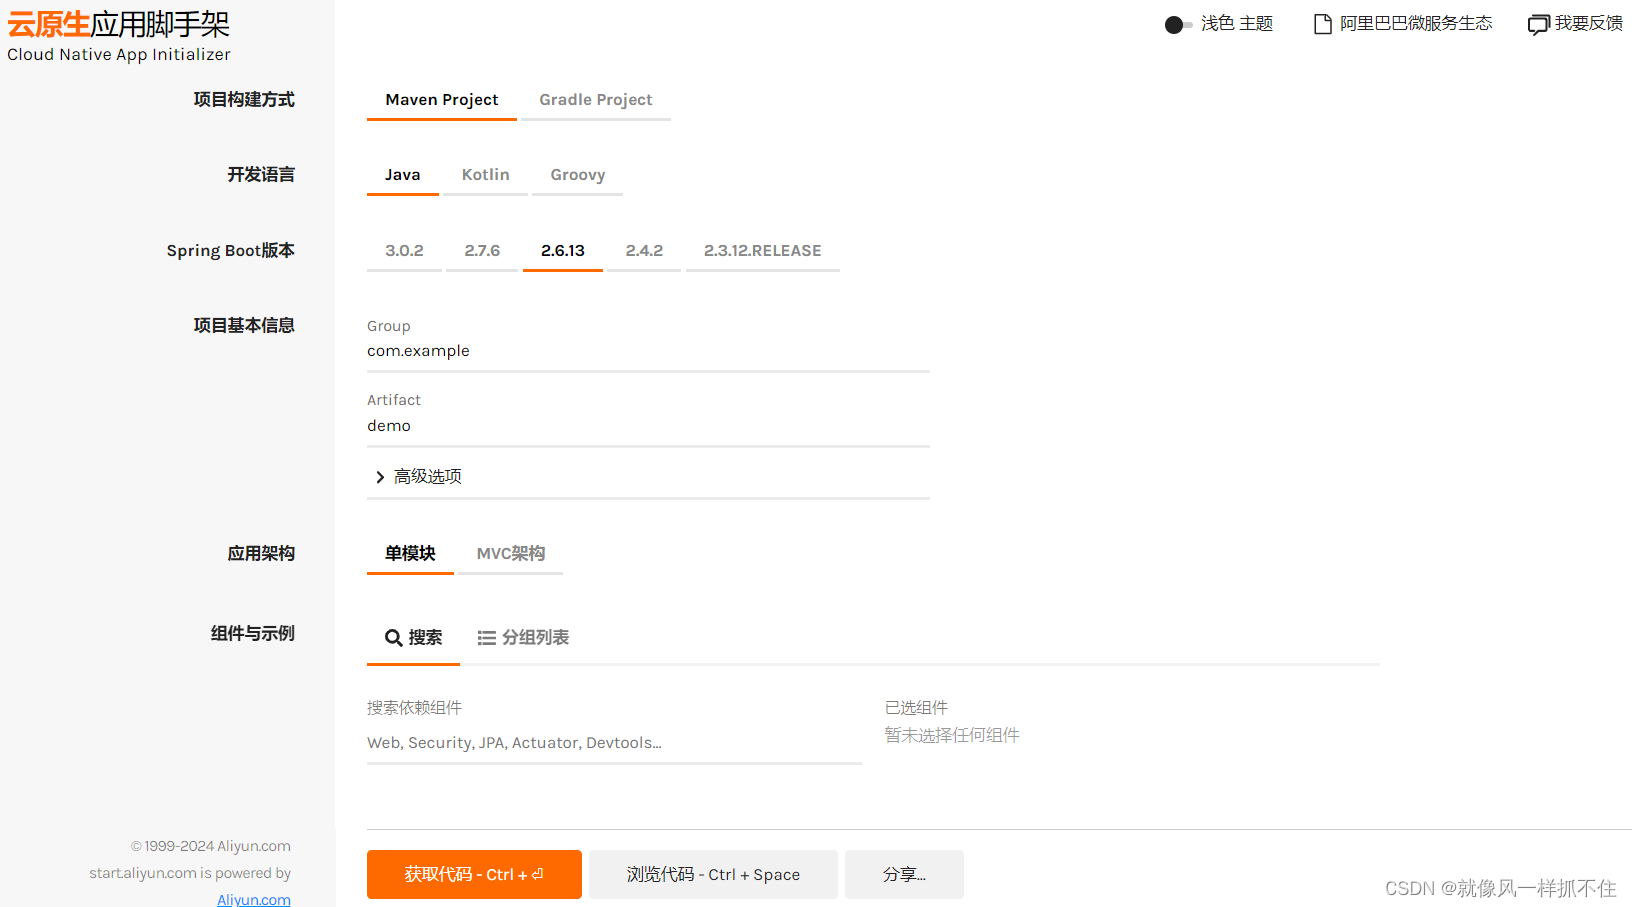
Task: Click the document icon beside 阿里巴巴微服务生态
Action: point(1322,24)
